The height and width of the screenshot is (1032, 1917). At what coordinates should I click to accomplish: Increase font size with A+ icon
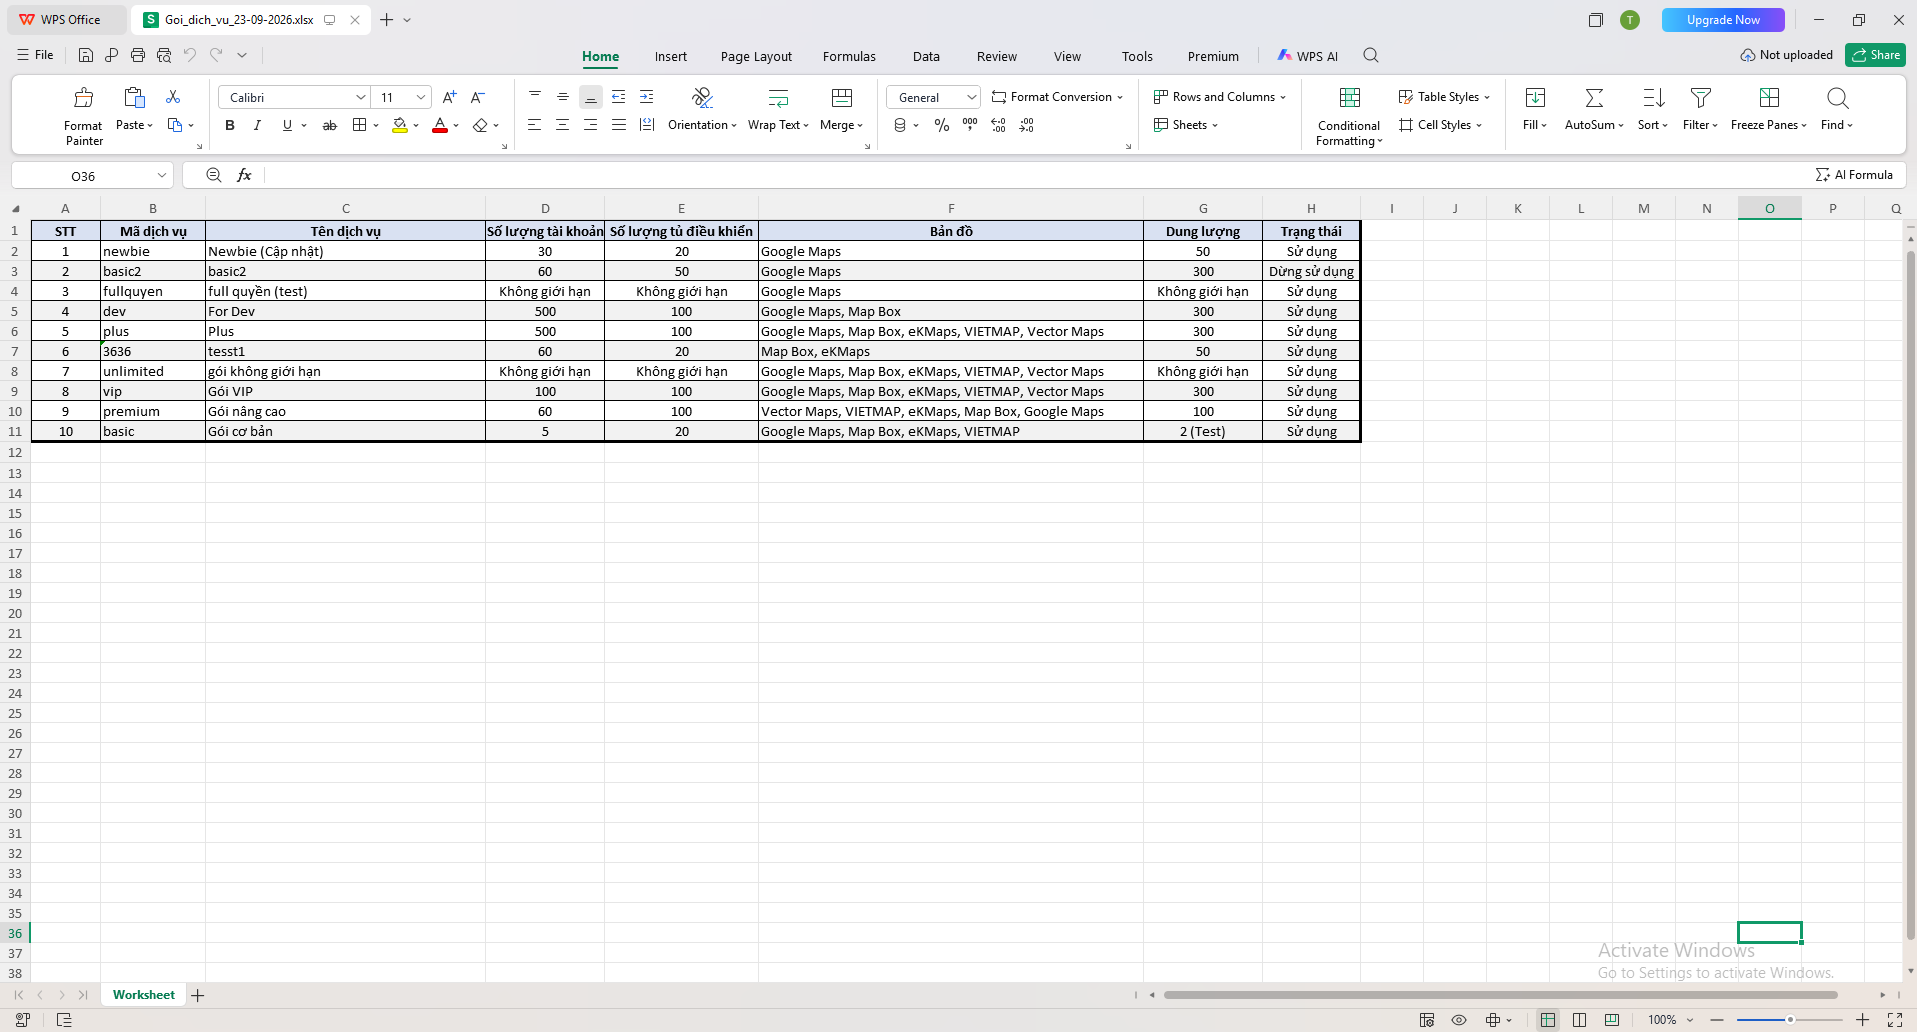click(x=450, y=97)
